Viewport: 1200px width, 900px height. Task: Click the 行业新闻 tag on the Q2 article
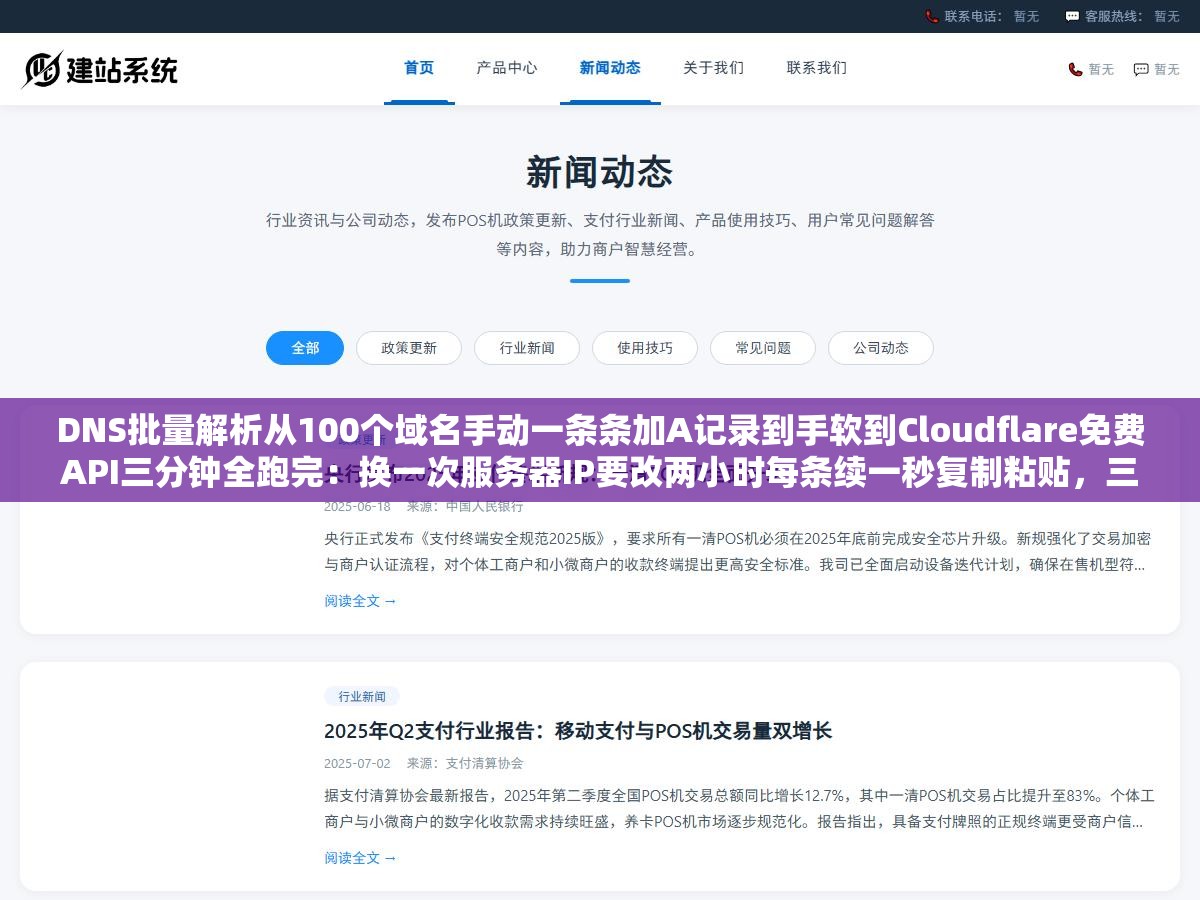click(362, 696)
